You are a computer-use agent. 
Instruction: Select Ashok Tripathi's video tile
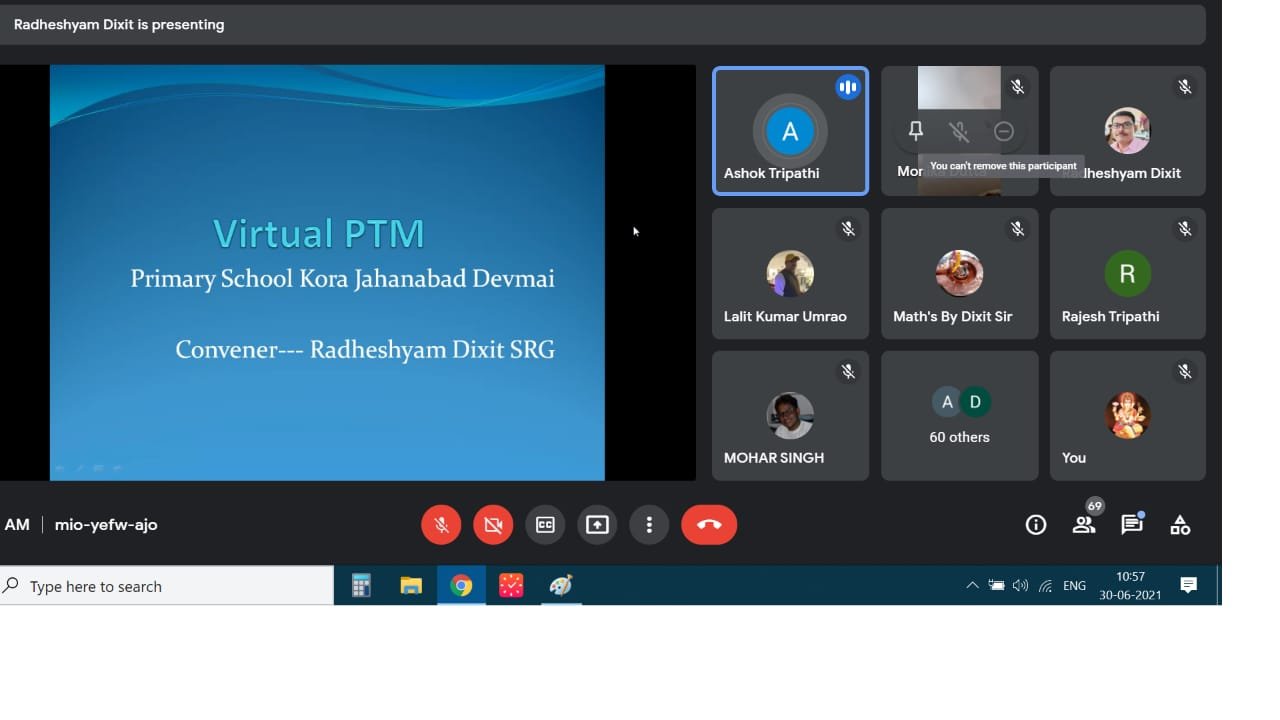790,131
